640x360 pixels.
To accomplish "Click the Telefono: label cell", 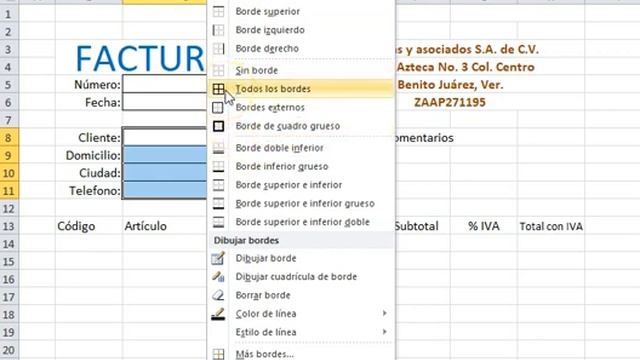I will coord(89,190).
